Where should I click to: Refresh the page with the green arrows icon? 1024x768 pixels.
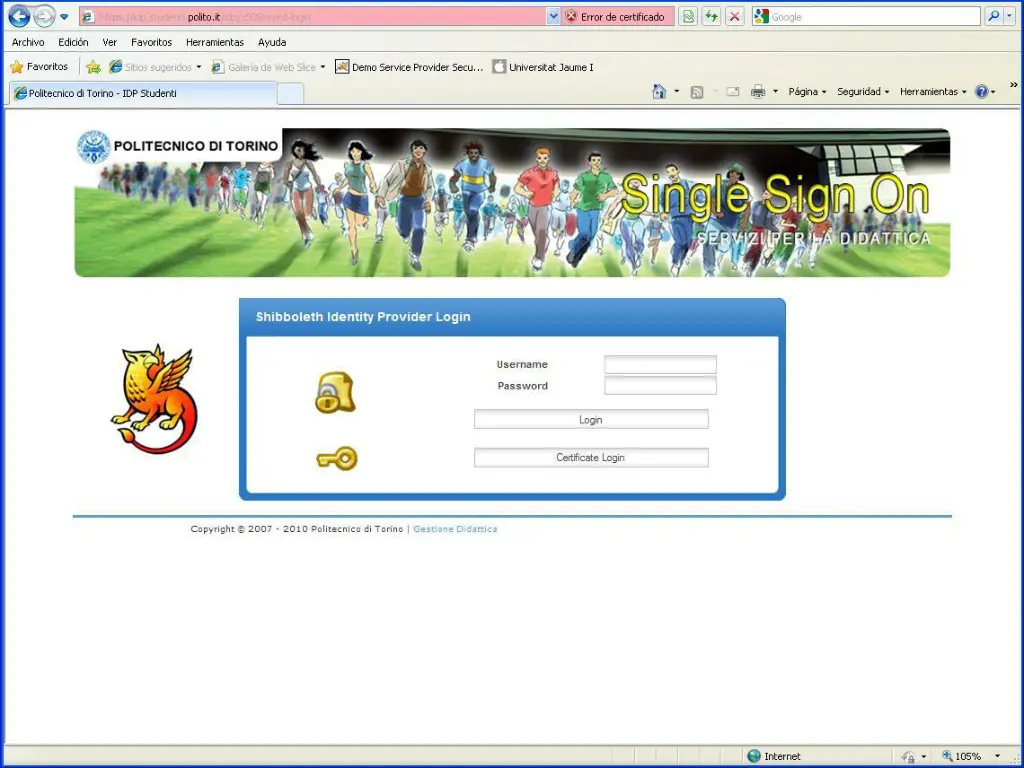click(711, 17)
